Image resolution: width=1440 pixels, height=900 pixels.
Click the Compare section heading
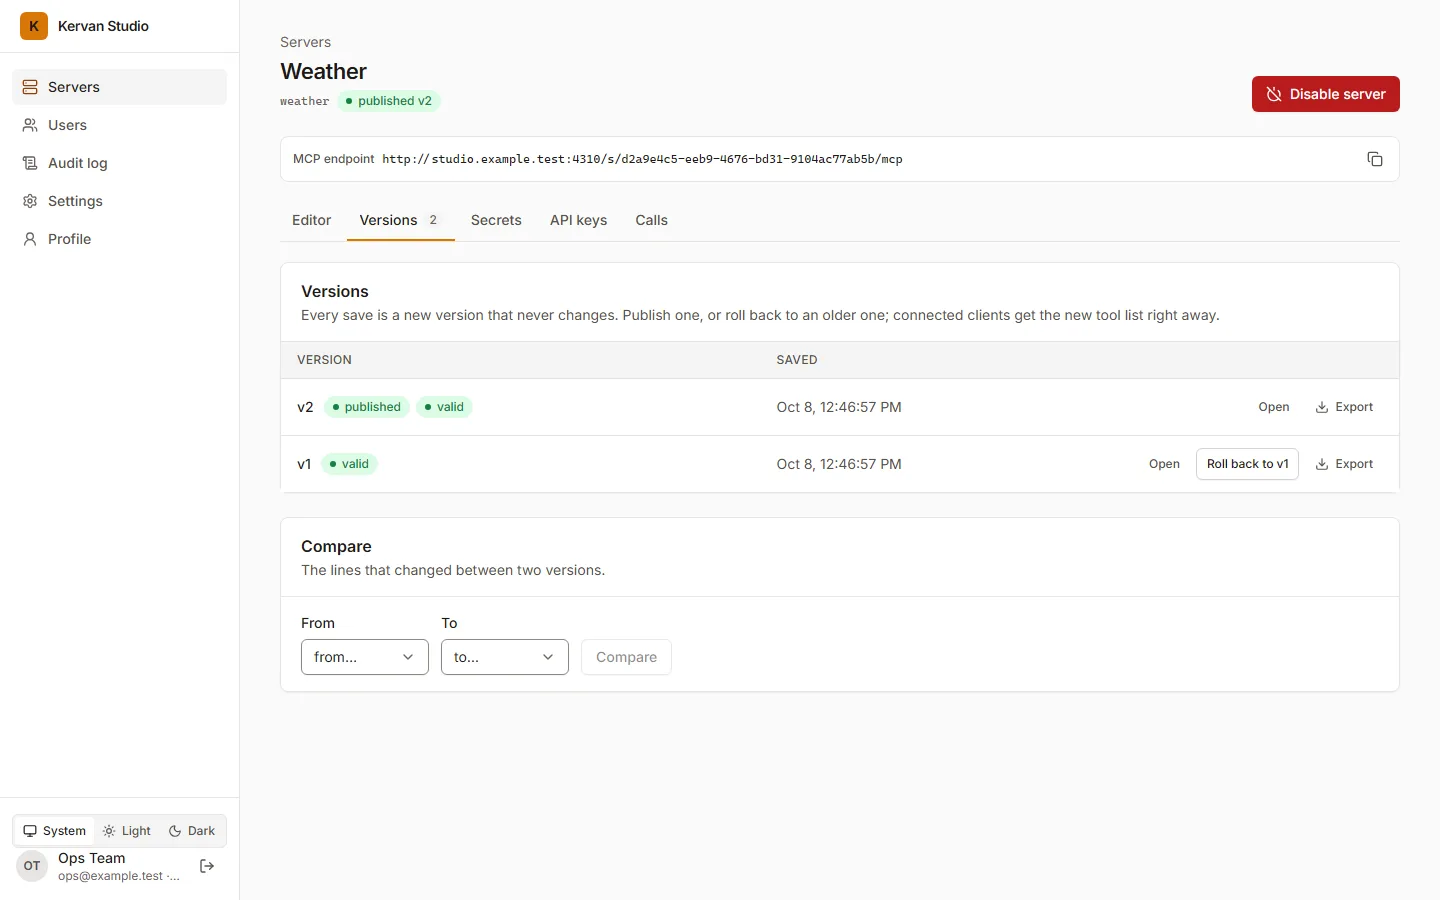pos(336,546)
